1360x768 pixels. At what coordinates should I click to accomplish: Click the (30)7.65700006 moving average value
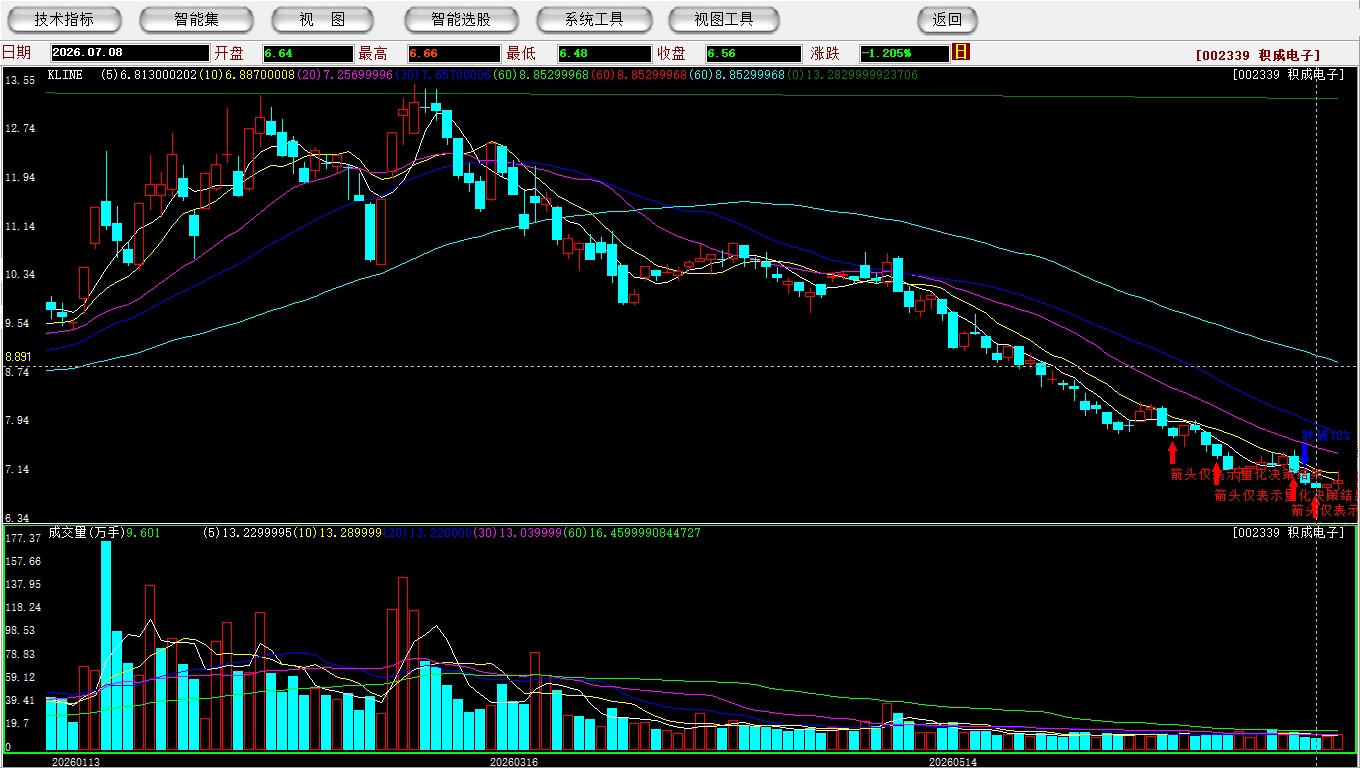pos(441,75)
